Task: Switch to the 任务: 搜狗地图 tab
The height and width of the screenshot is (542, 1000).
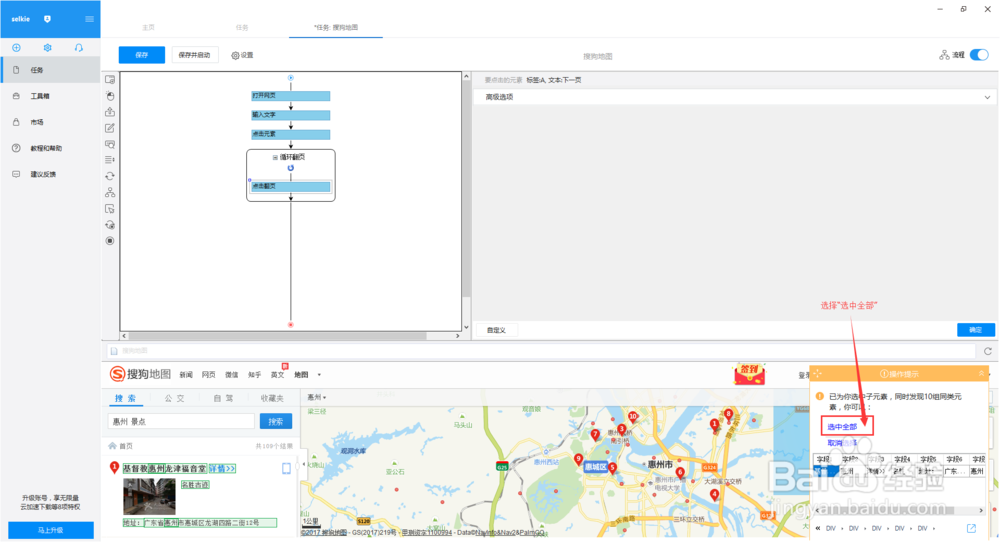Action: 336,27
